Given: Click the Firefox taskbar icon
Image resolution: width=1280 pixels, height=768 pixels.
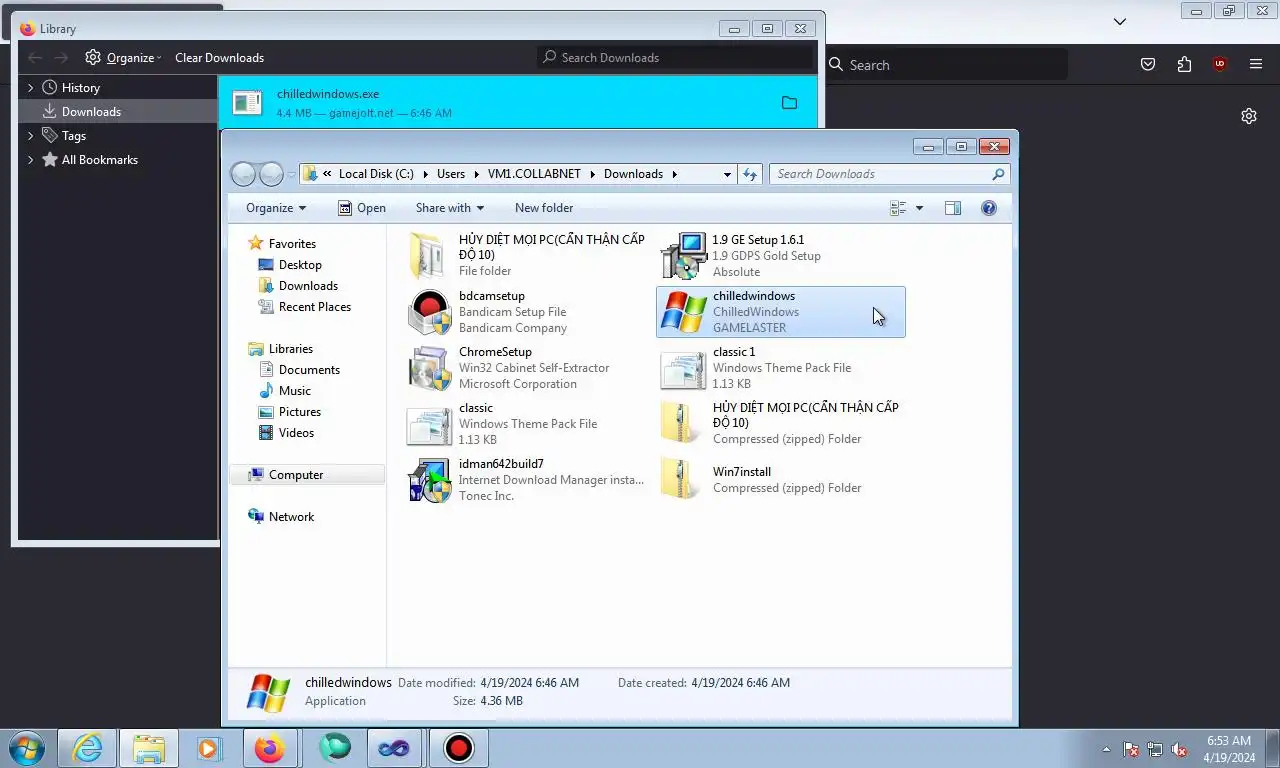Looking at the screenshot, I should pos(270,748).
